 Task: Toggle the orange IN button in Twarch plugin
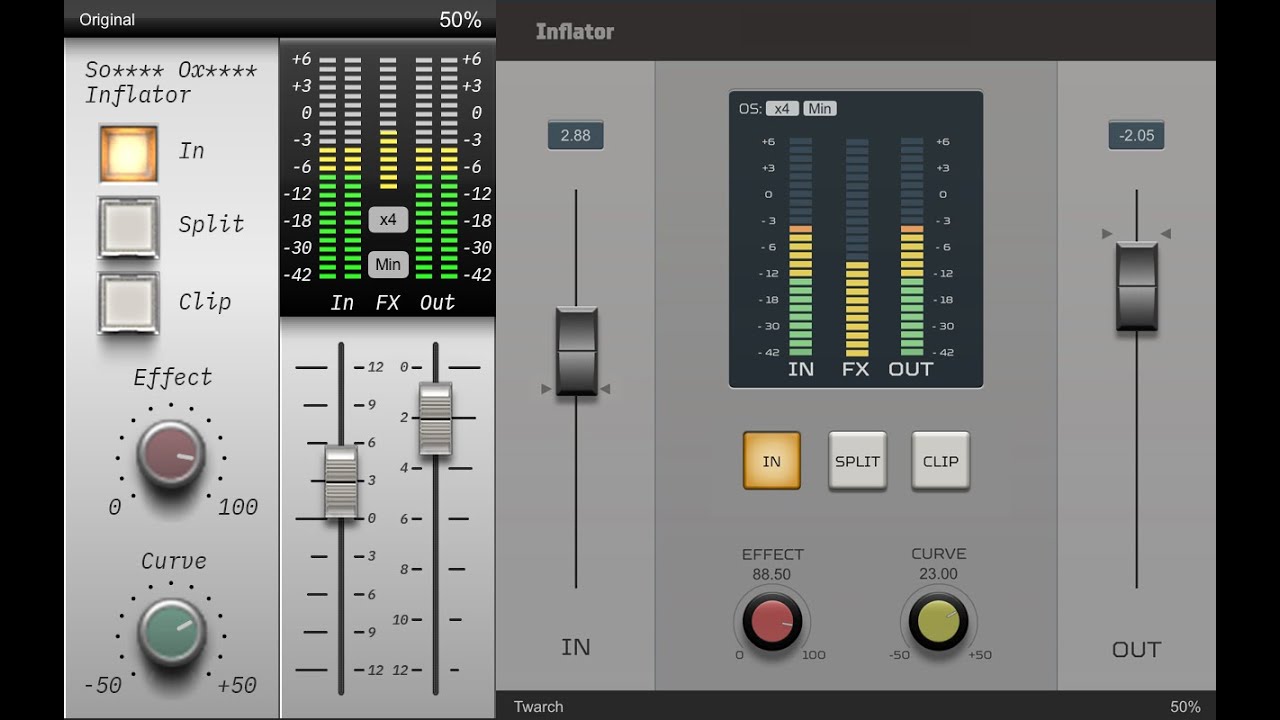(x=772, y=461)
